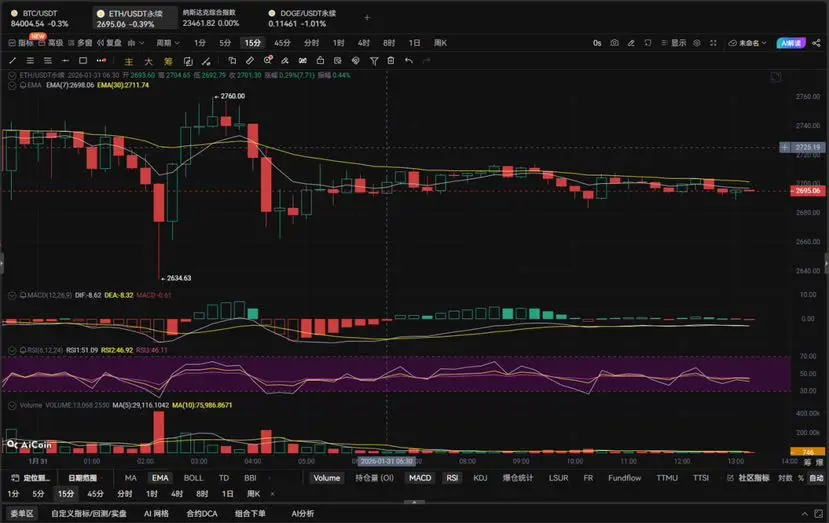Open 复盘 replay mode
This screenshot has height=523, width=829.
pyautogui.click(x=109, y=43)
